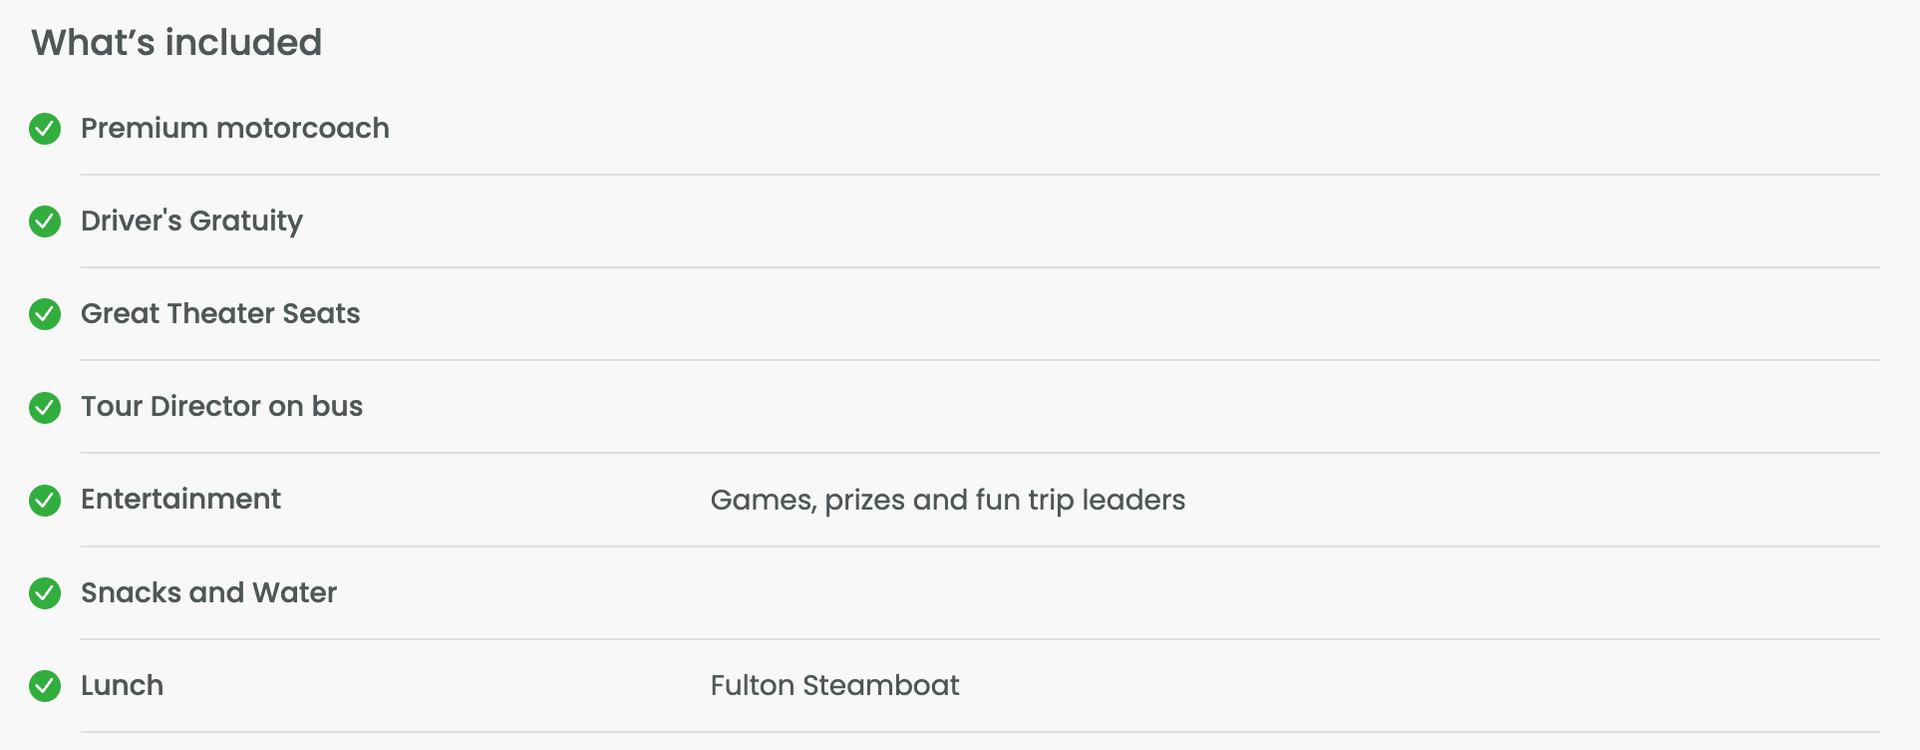Click the checkmark icon for Great Theater Seats
Viewport: 1920px width, 750px height.
click(x=45, y=314)
